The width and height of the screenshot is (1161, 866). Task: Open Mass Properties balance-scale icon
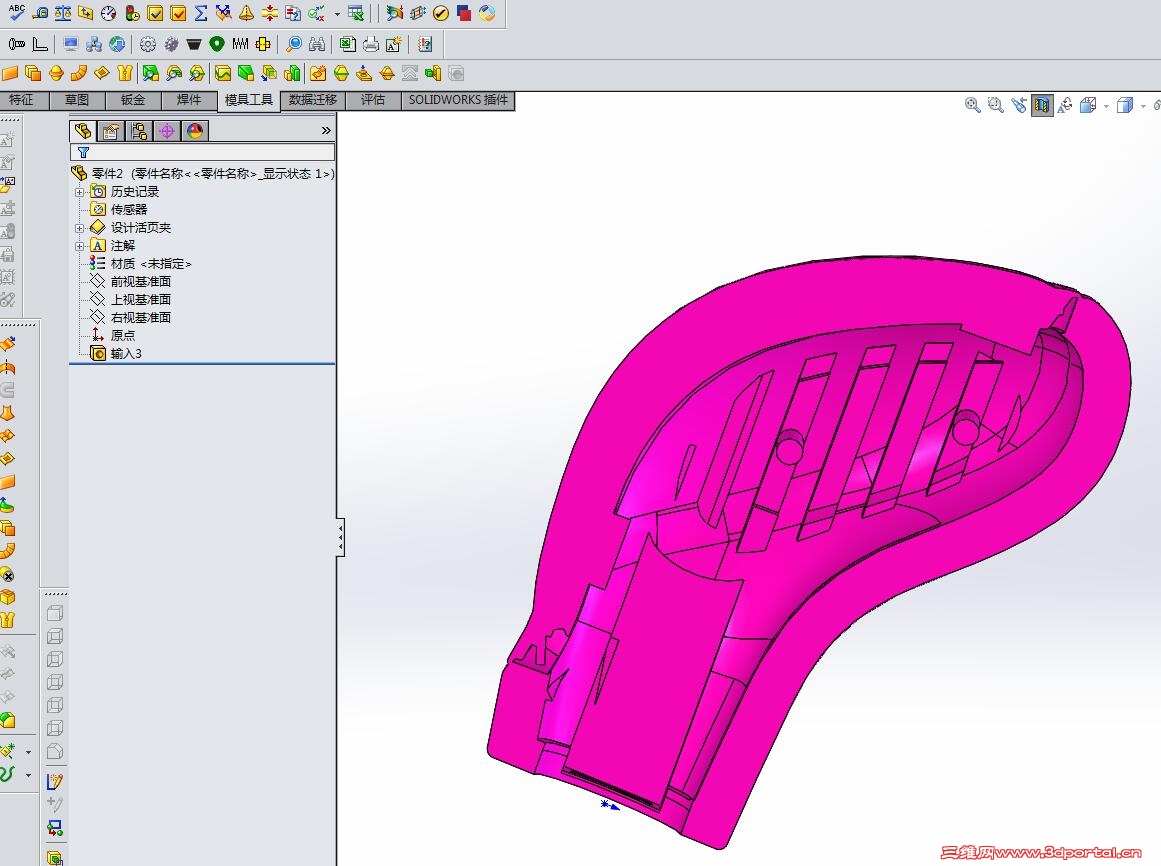click(63, 13)
